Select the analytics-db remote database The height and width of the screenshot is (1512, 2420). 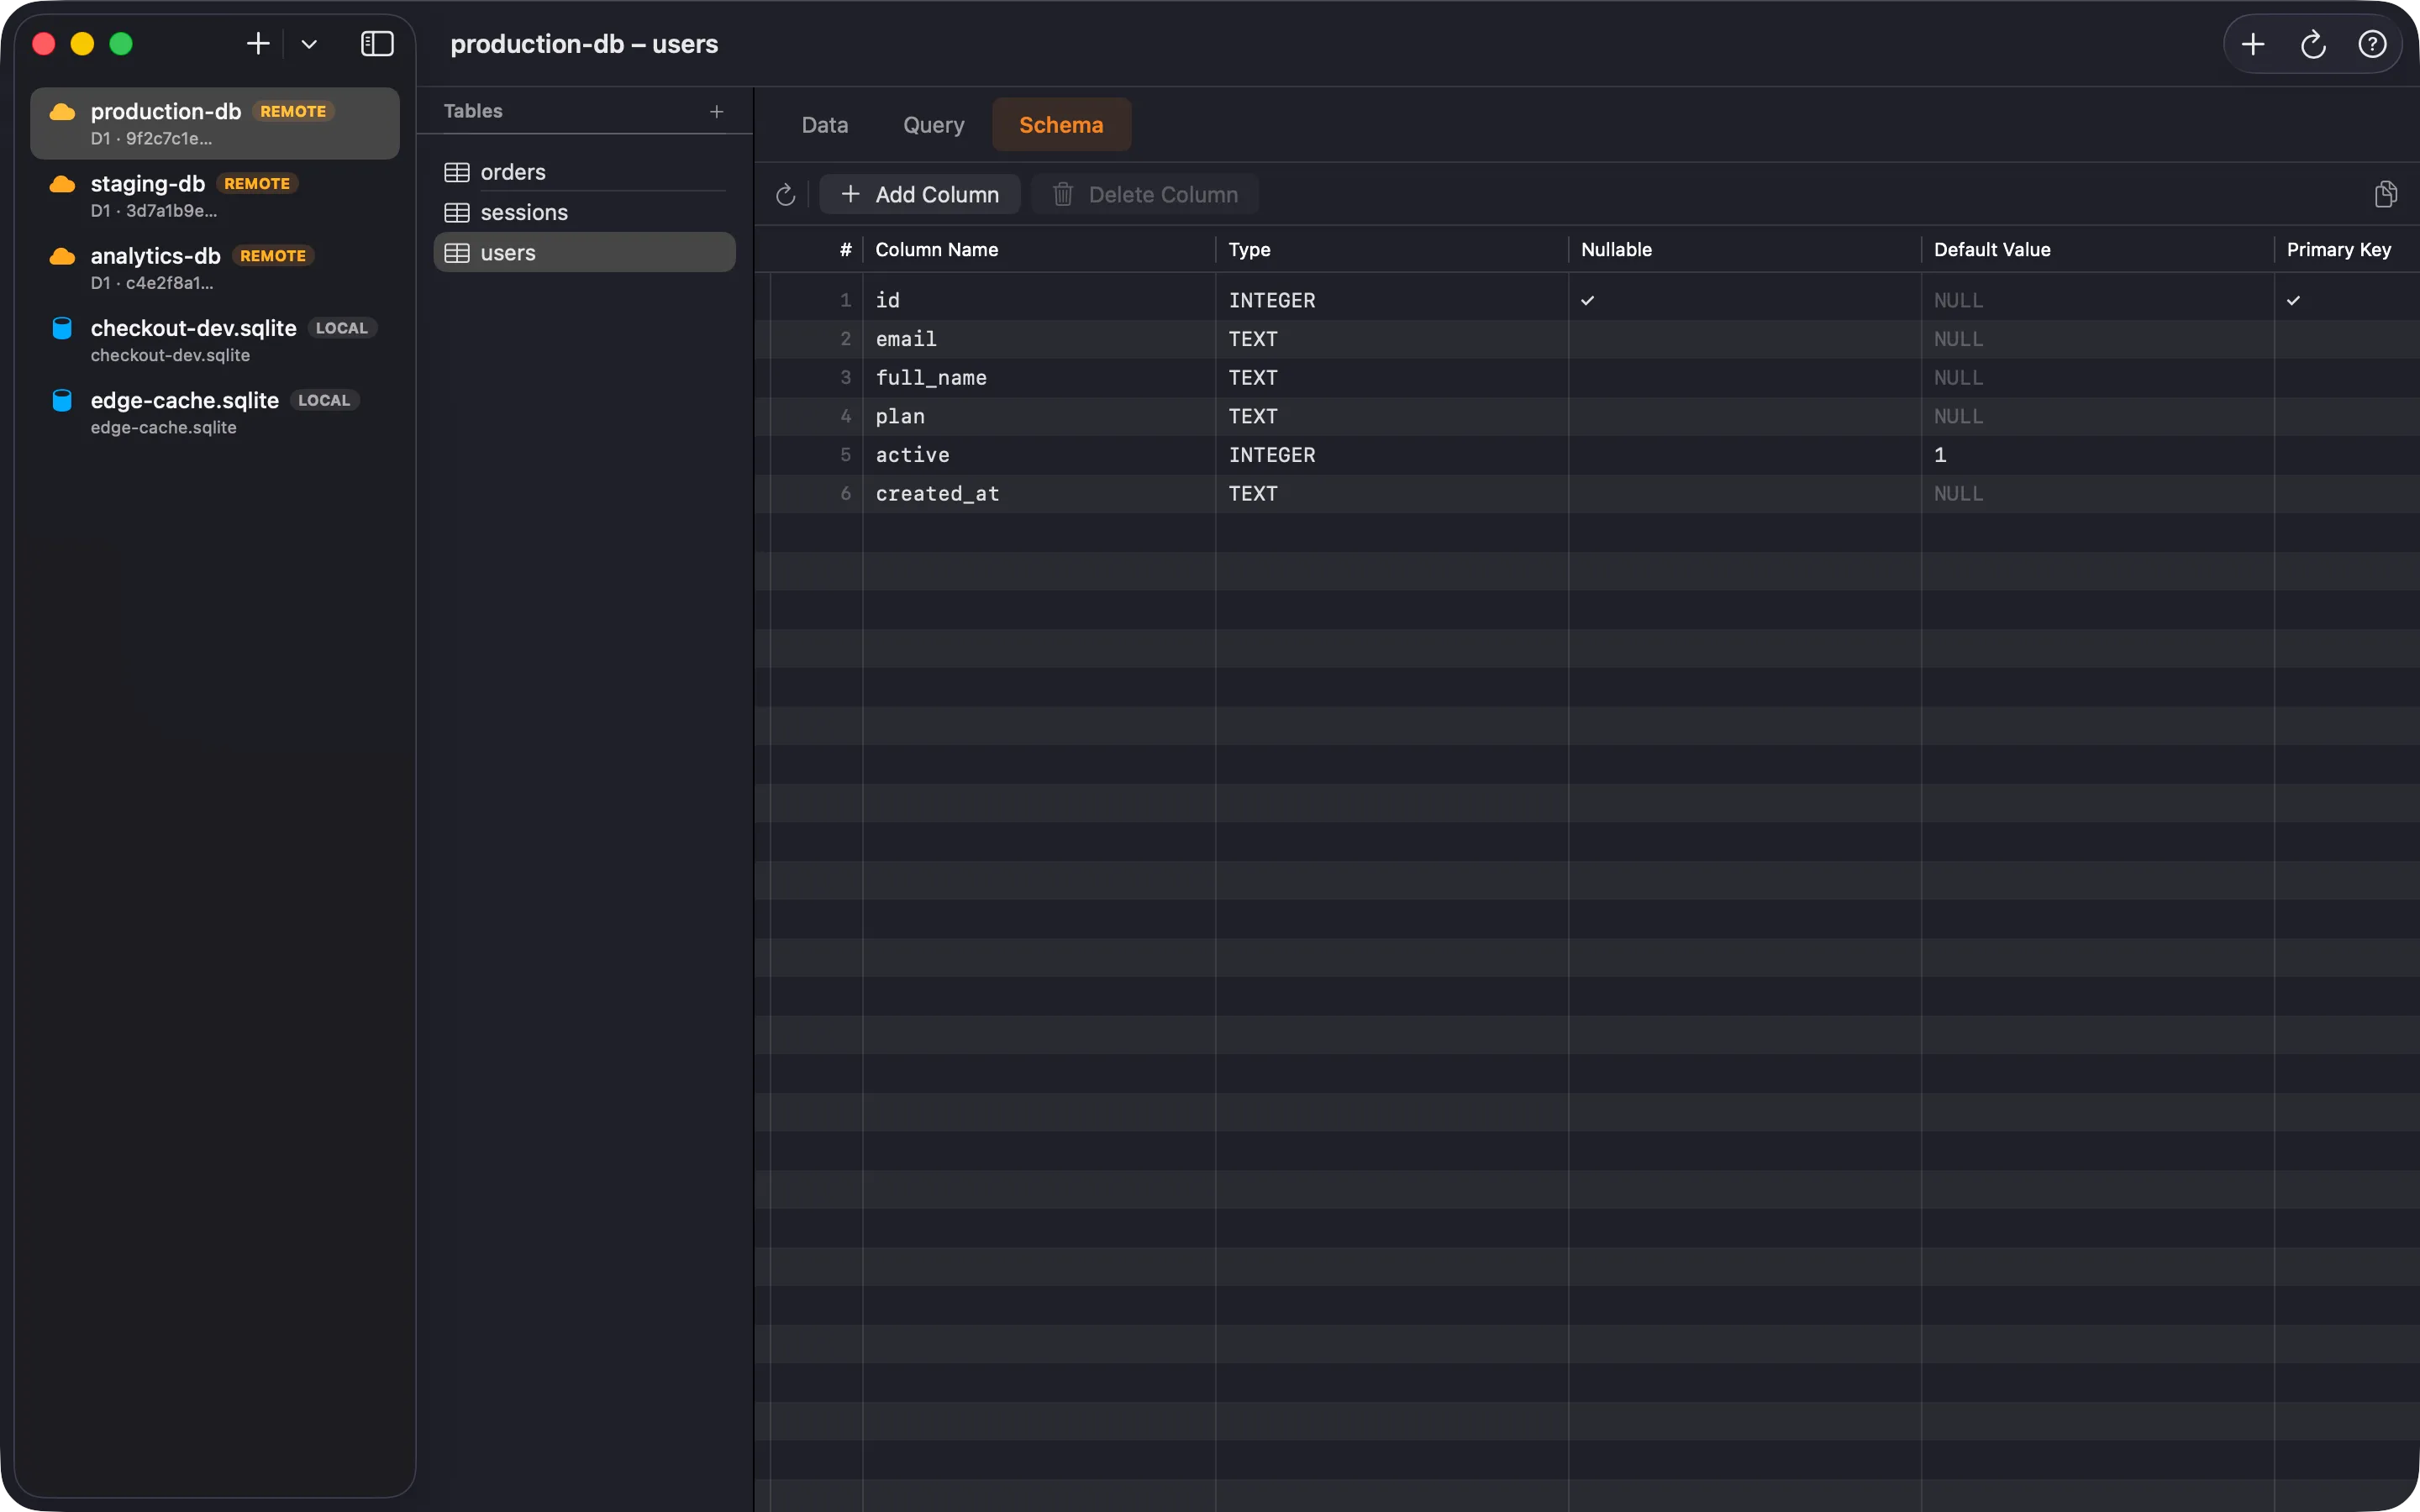click(x=215, y=268)
